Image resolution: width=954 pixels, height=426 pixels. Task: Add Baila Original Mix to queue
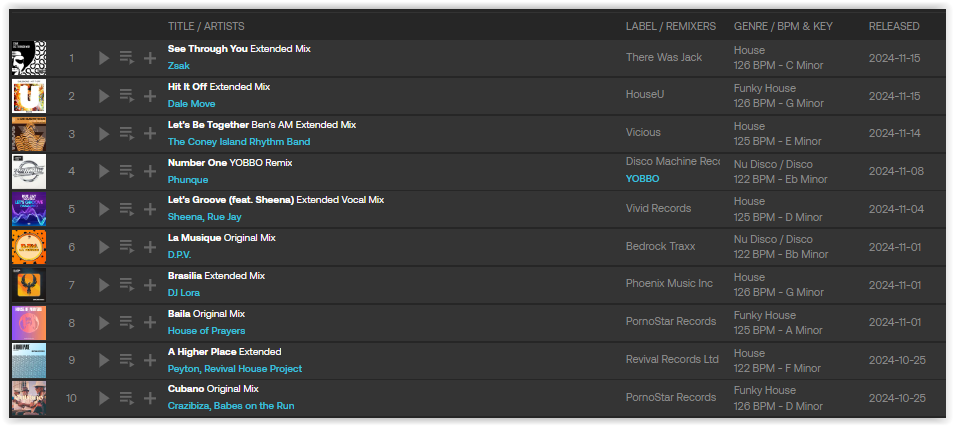(127, 323)
